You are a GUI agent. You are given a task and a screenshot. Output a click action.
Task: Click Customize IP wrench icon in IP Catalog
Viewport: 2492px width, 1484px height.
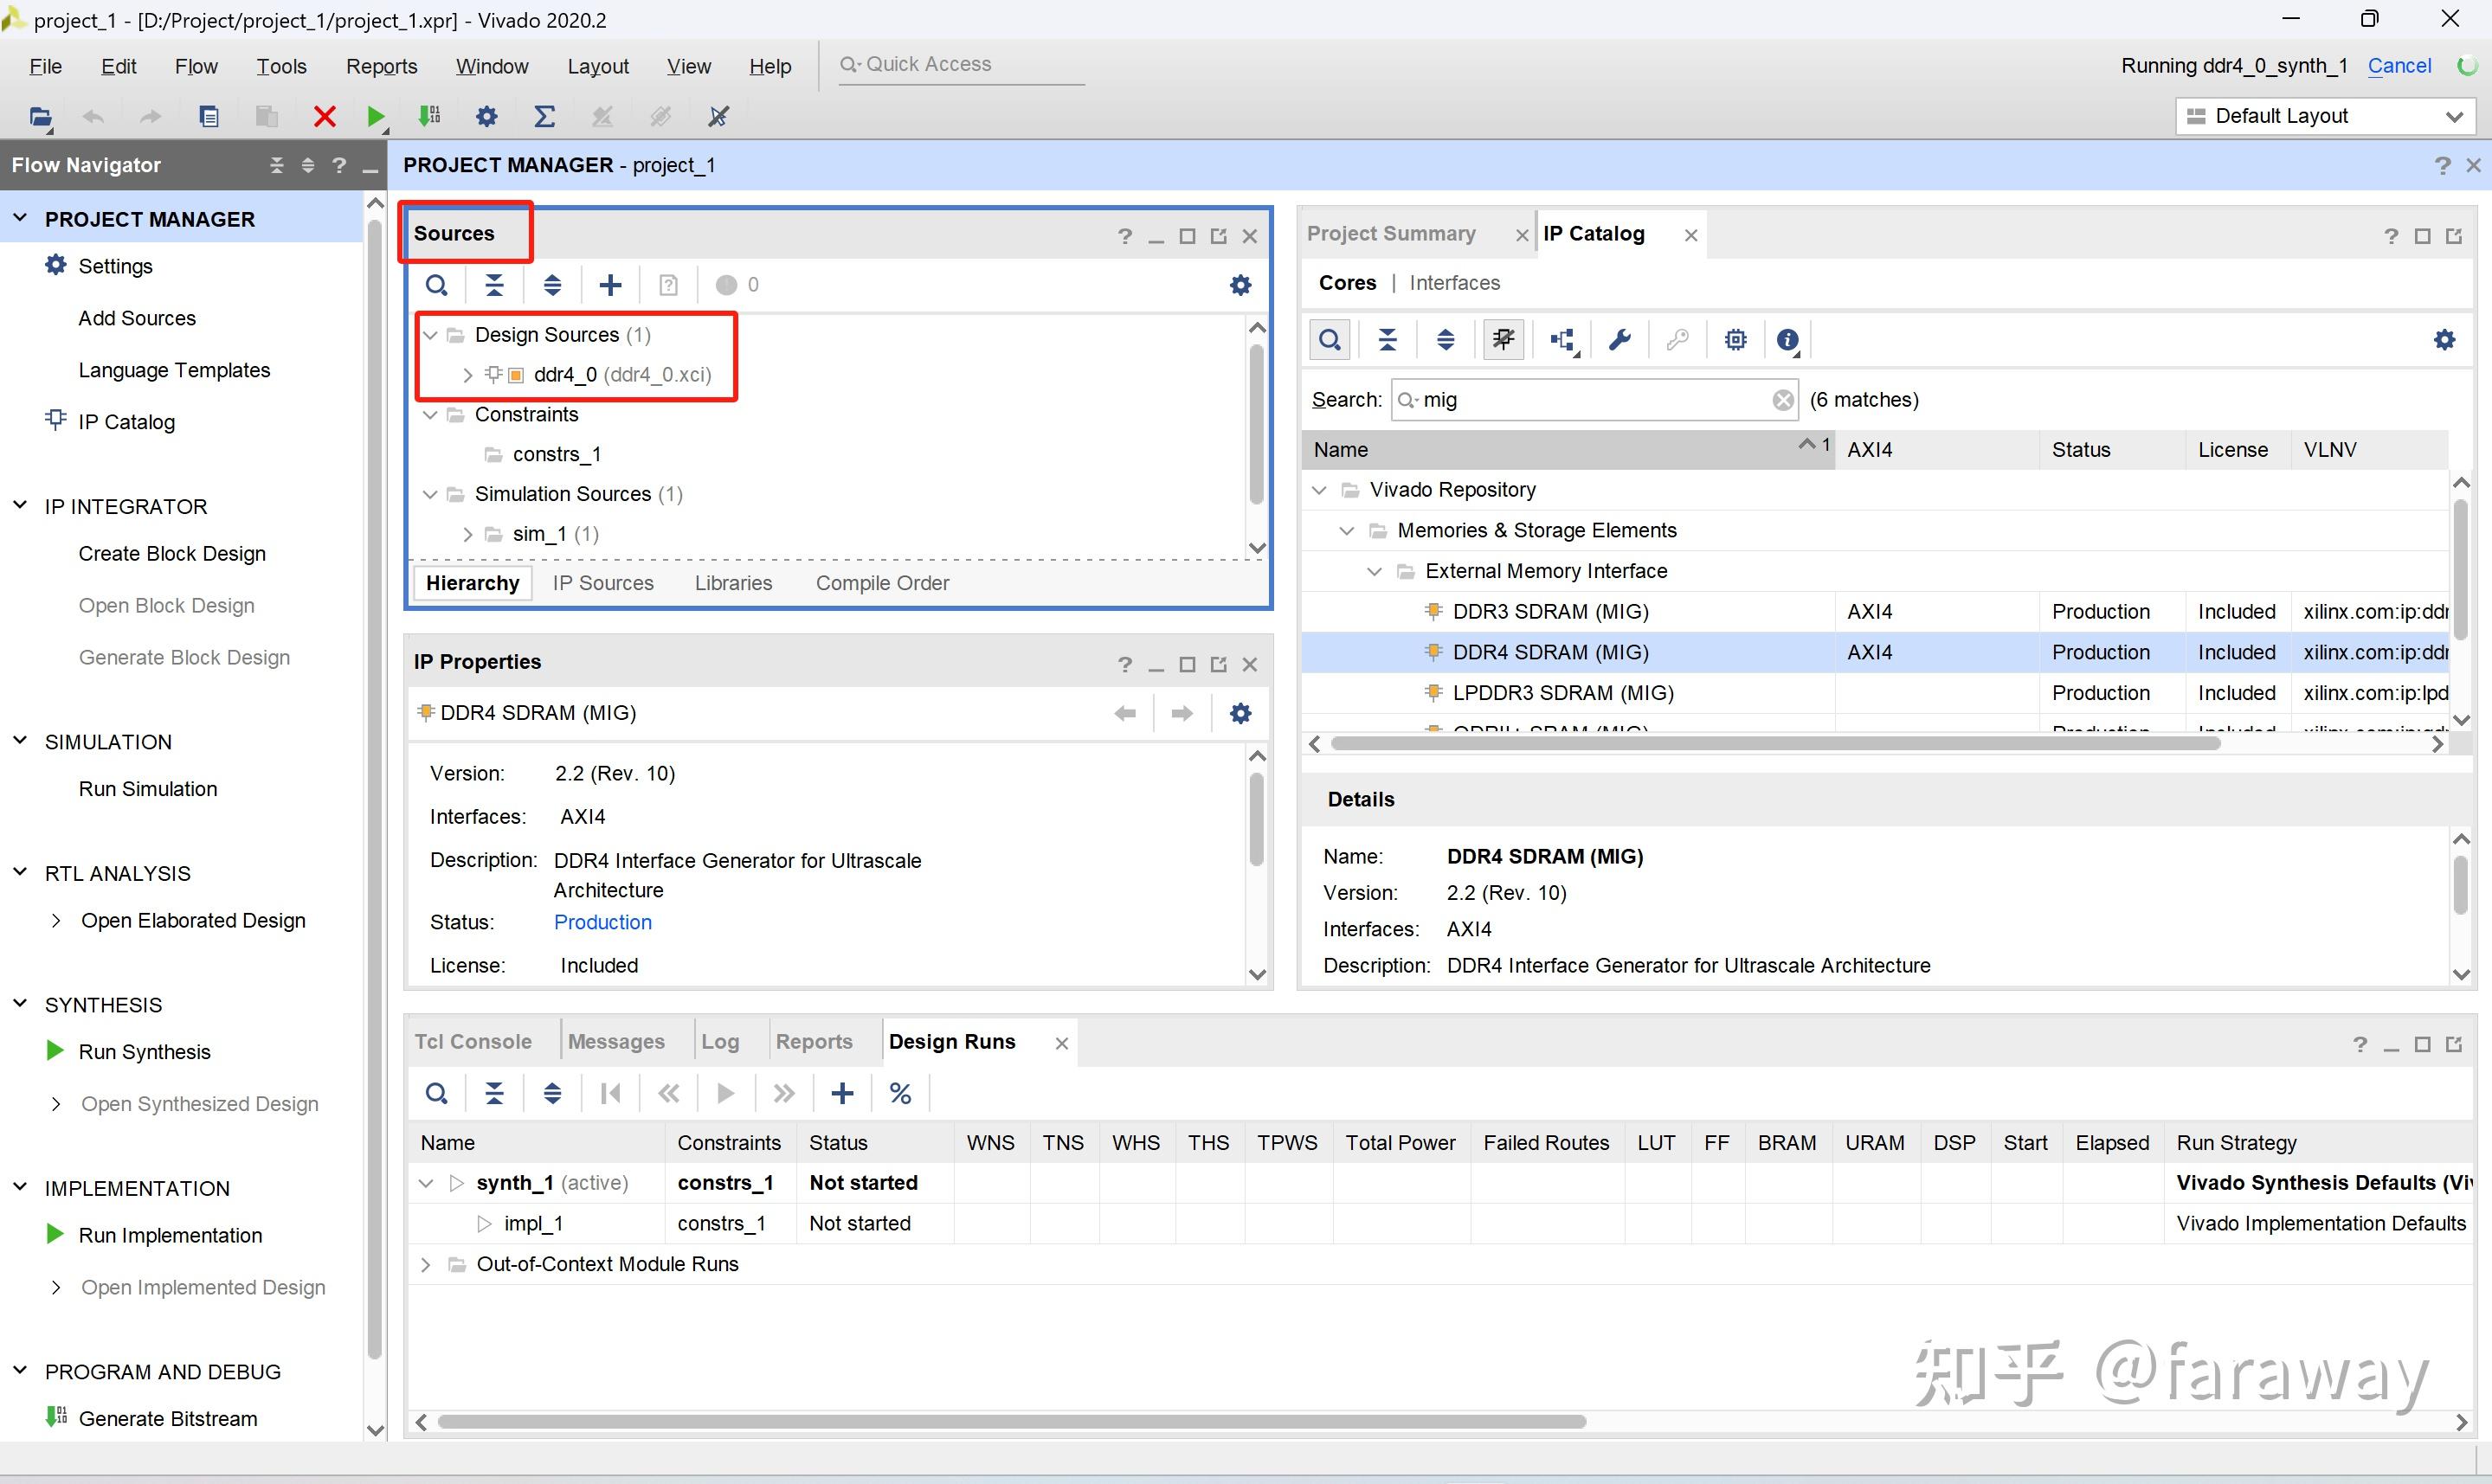(1619, 340)
